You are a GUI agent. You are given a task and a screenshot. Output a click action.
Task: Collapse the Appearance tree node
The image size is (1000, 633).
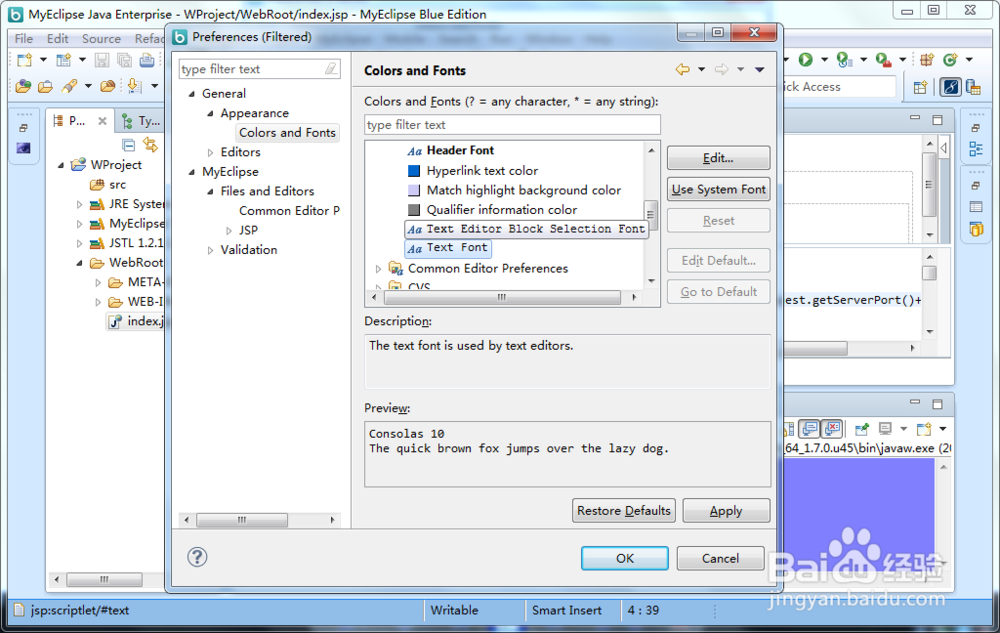(210, 113)
